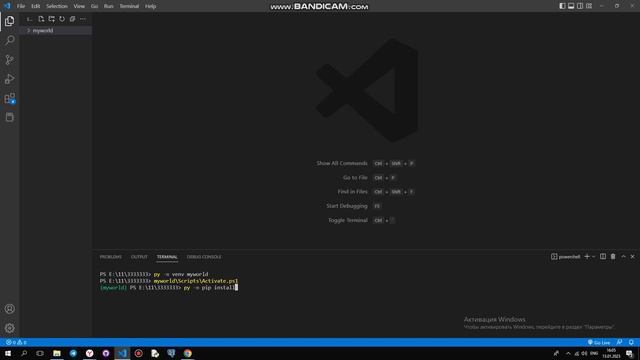Create a new terminal with plus icon

(587, 256)
